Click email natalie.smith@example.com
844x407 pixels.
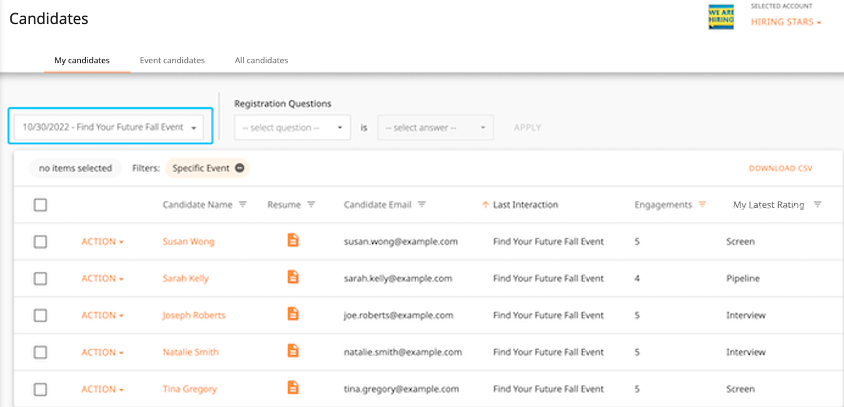click(403, 352)
